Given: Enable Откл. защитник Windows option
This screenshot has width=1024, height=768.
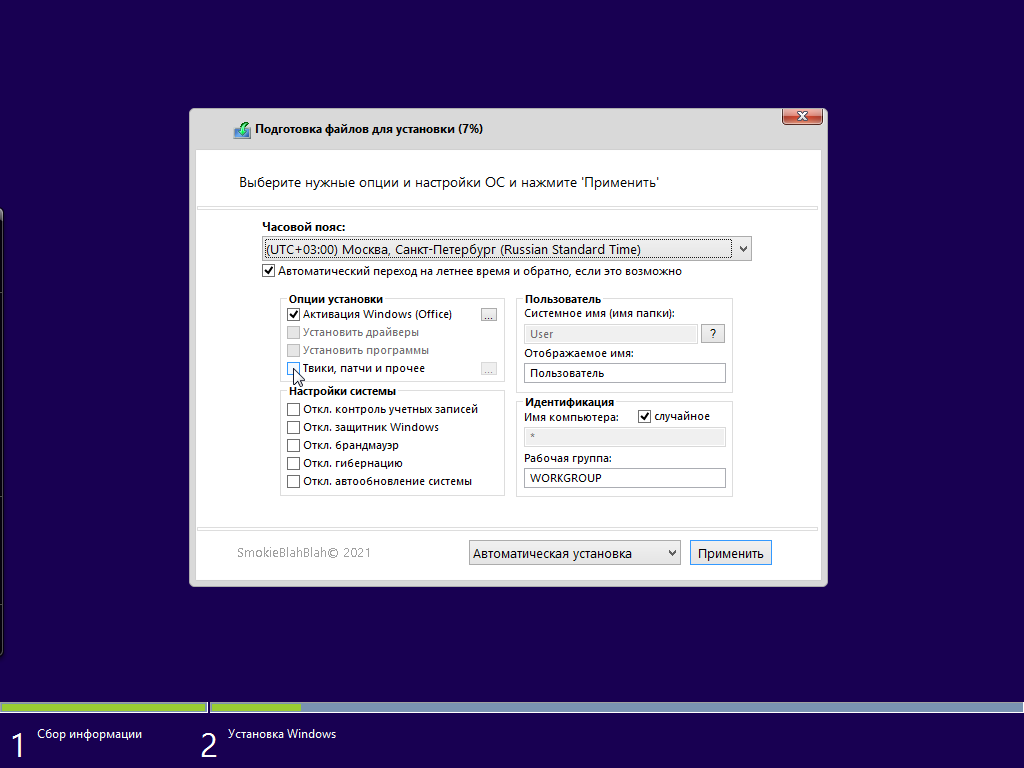Looking at the screenshot, I should tap(294, 428).
